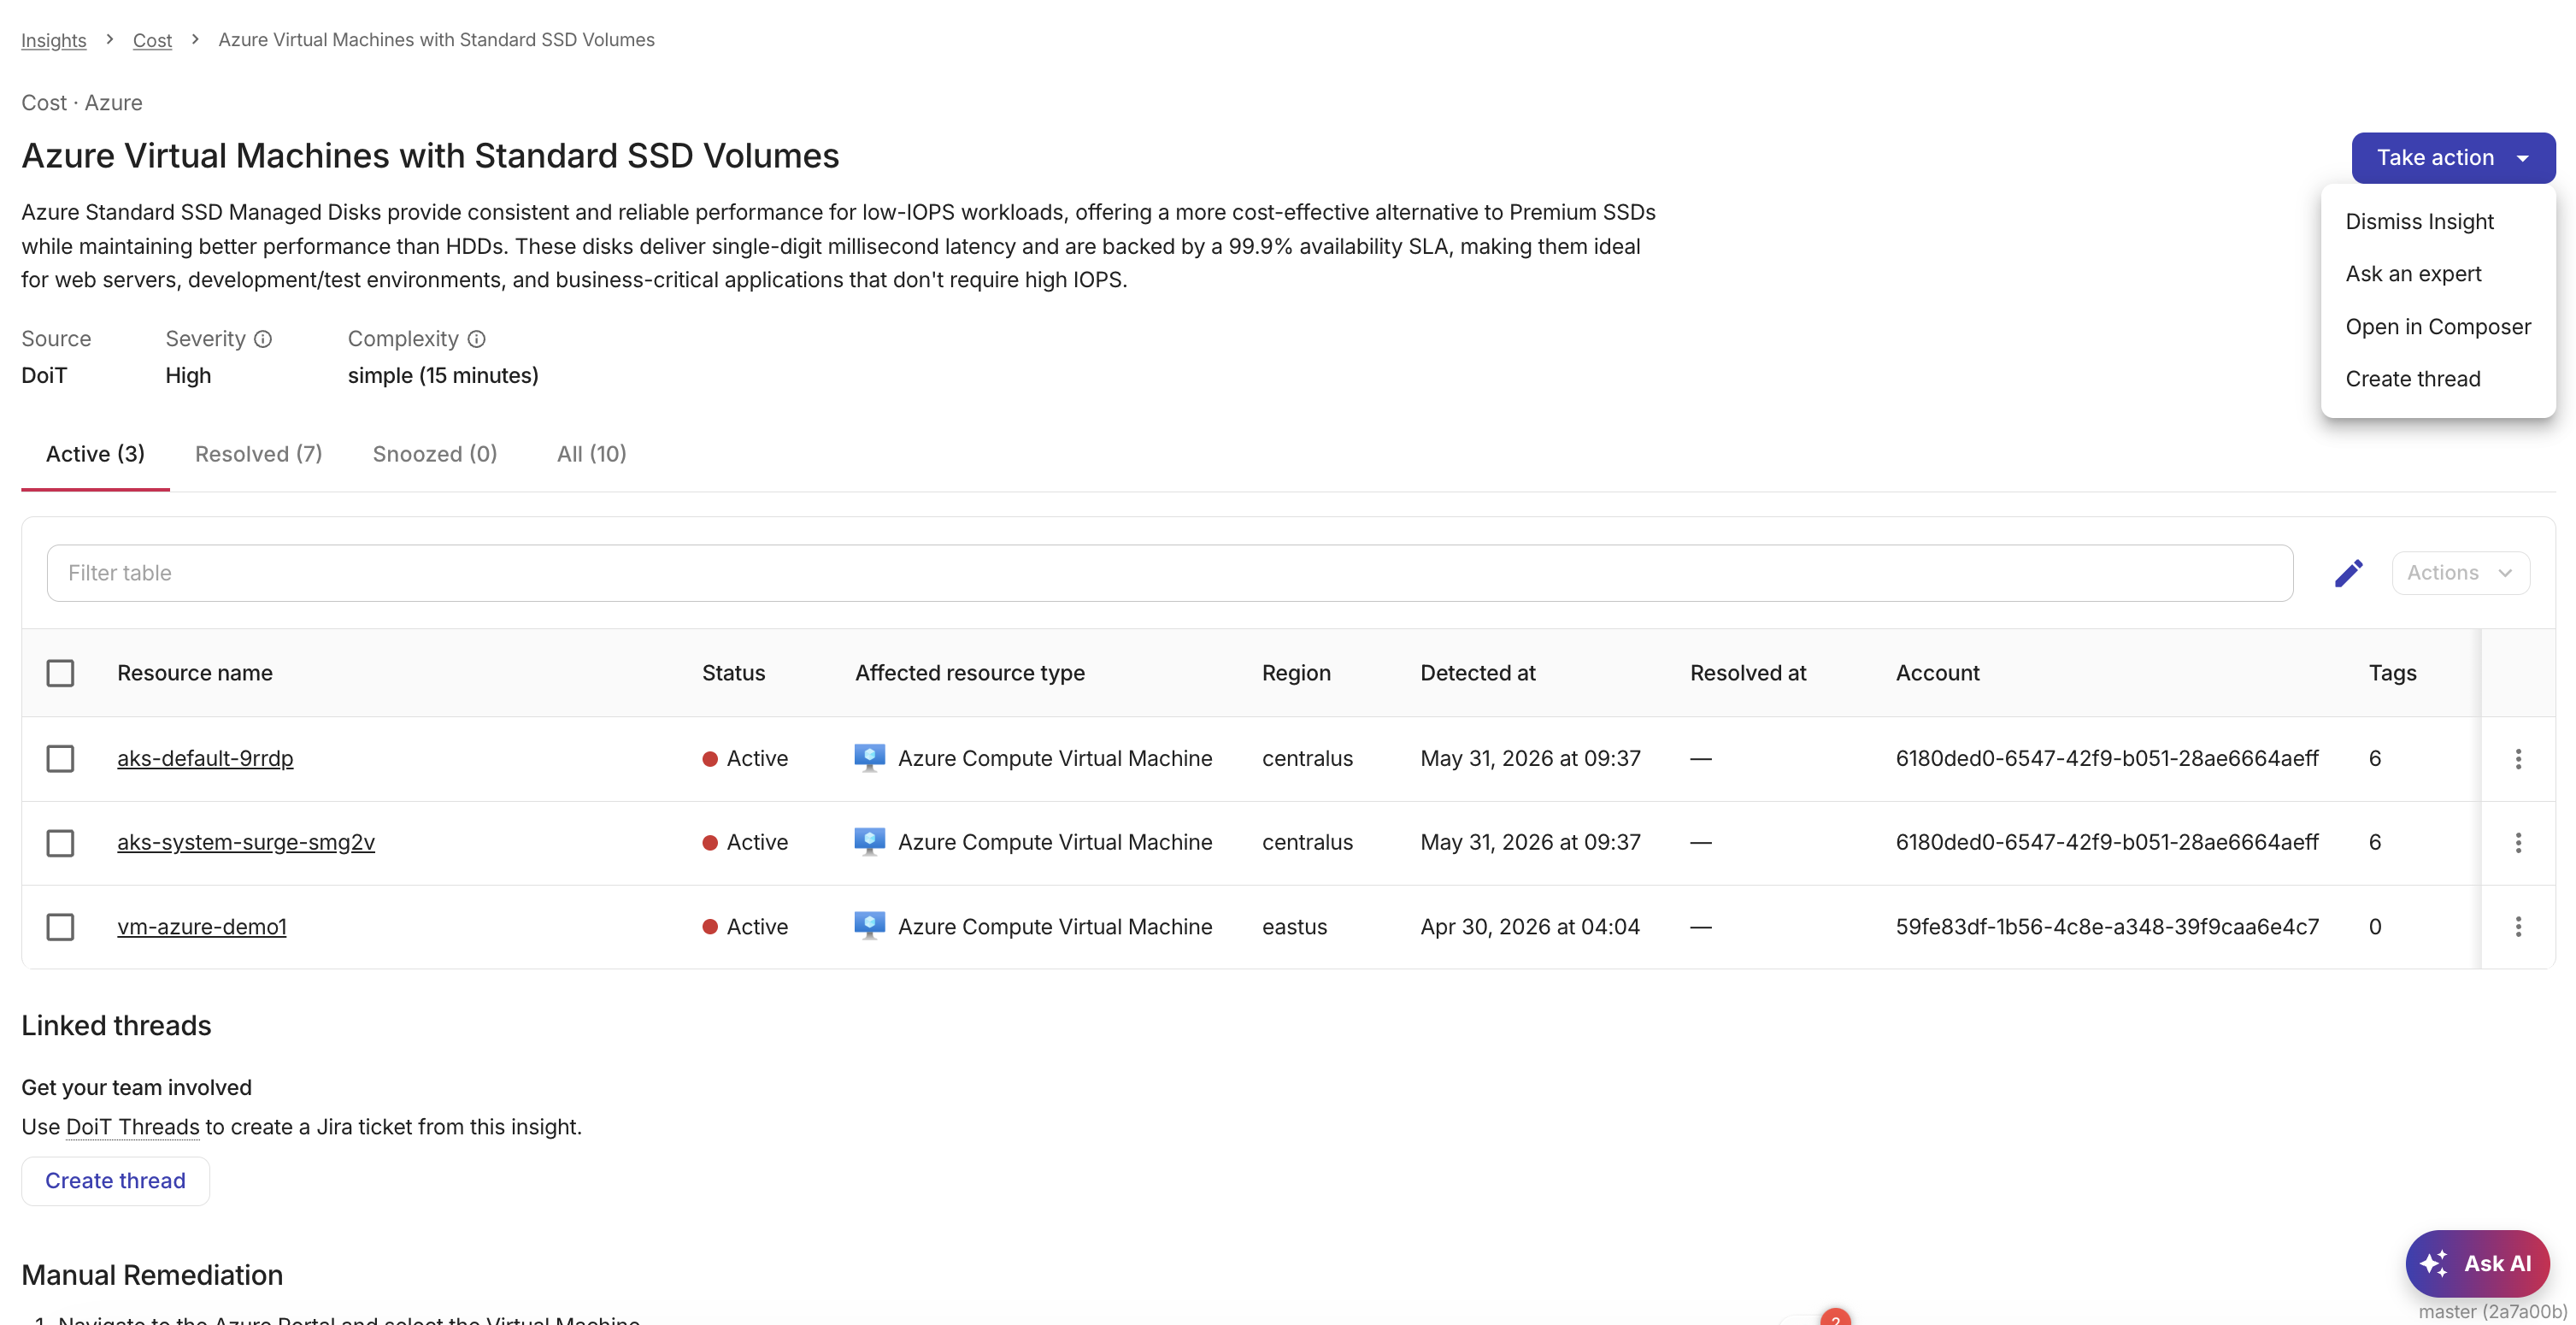The image size is (2576, 1325).
Task: Click the High severity value
Action: 188,376
